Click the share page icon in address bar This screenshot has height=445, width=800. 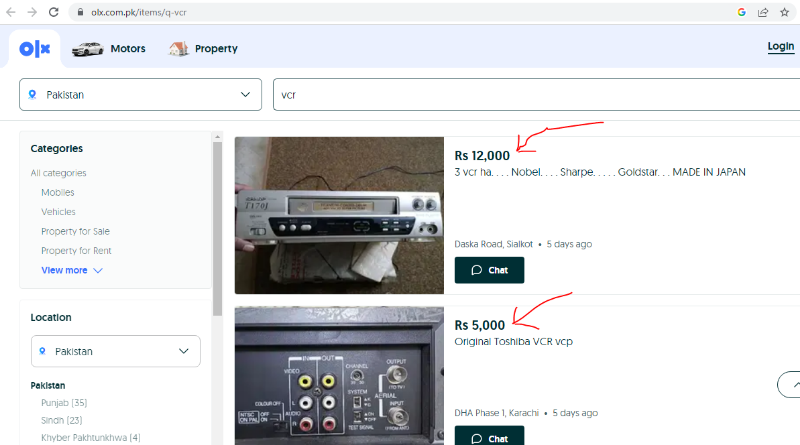(763, 12)
